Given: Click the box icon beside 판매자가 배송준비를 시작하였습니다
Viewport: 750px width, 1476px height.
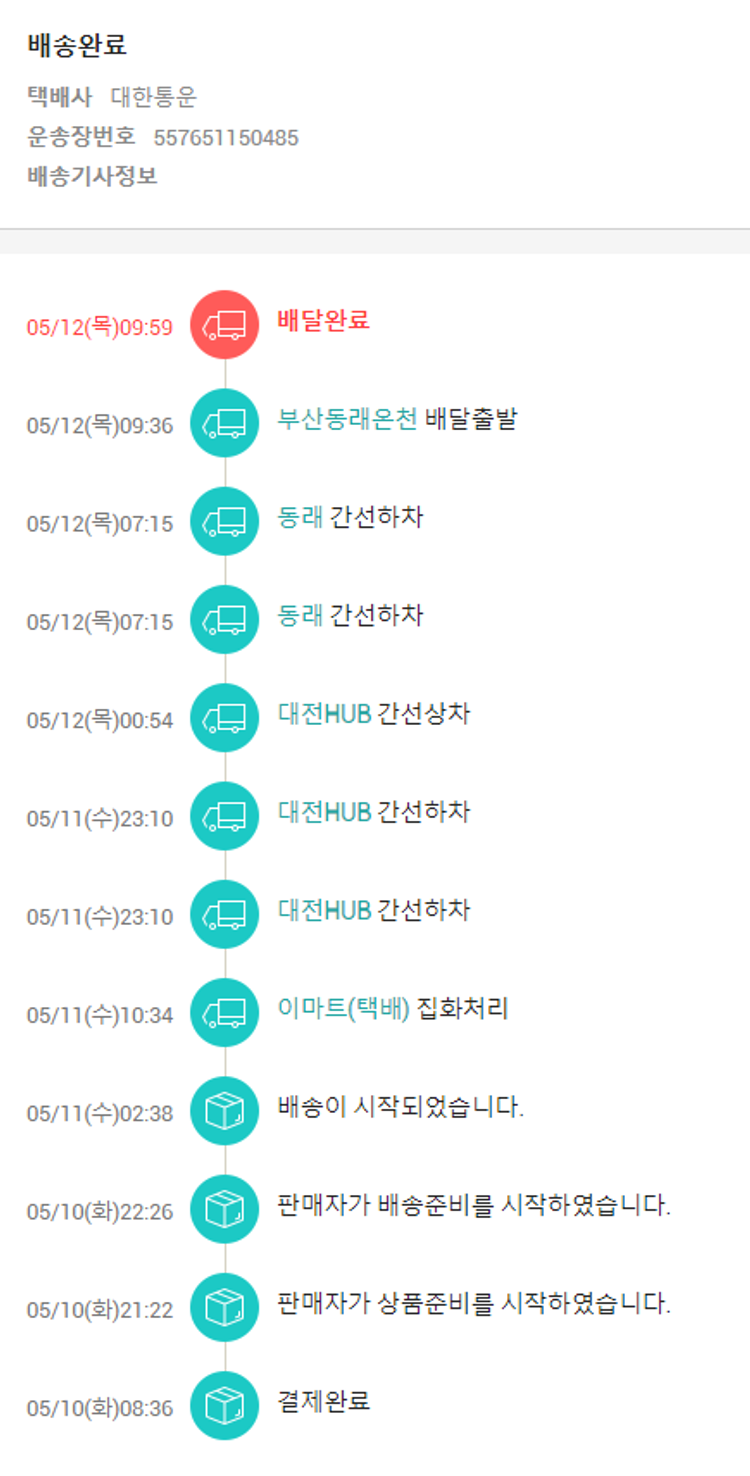Looking at the screenshot, I should tap(224, 1209).
